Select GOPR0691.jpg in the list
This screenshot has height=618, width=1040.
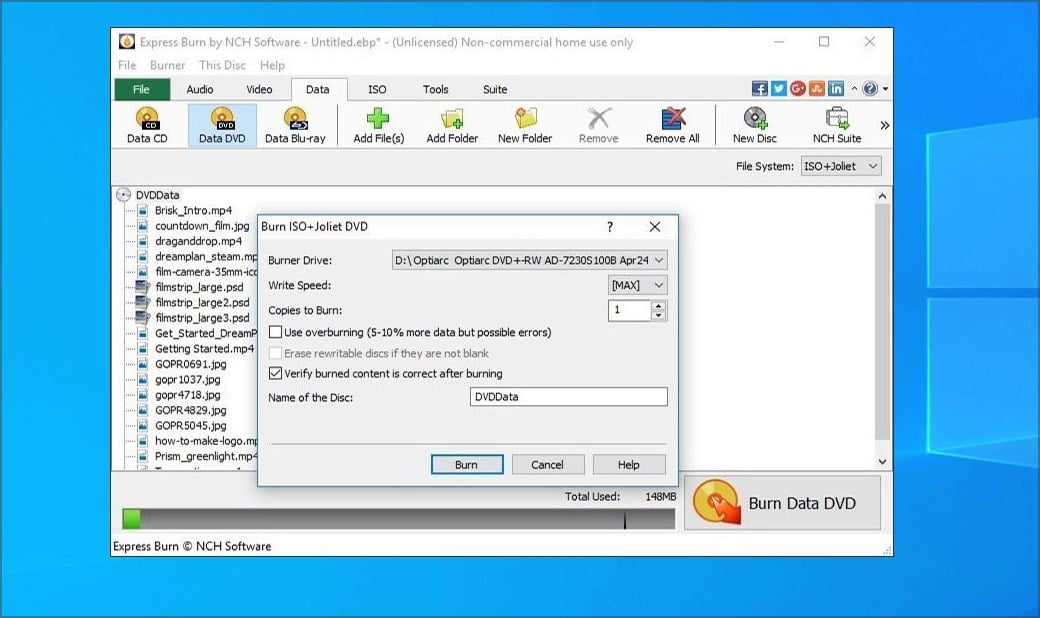tap(190, 364)
